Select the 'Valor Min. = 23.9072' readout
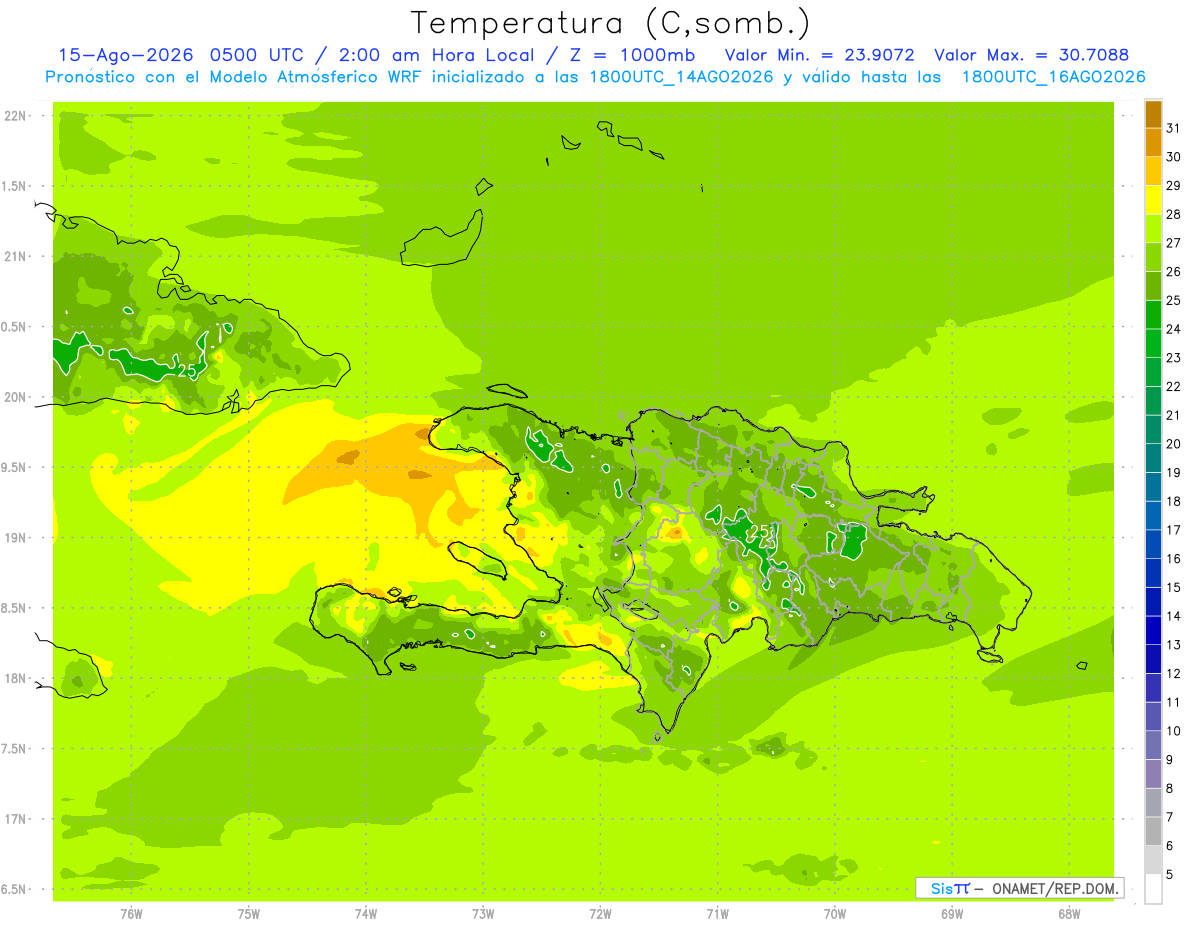The width and height of the screenshot is (1200, 927). click(x=819, y=55)
